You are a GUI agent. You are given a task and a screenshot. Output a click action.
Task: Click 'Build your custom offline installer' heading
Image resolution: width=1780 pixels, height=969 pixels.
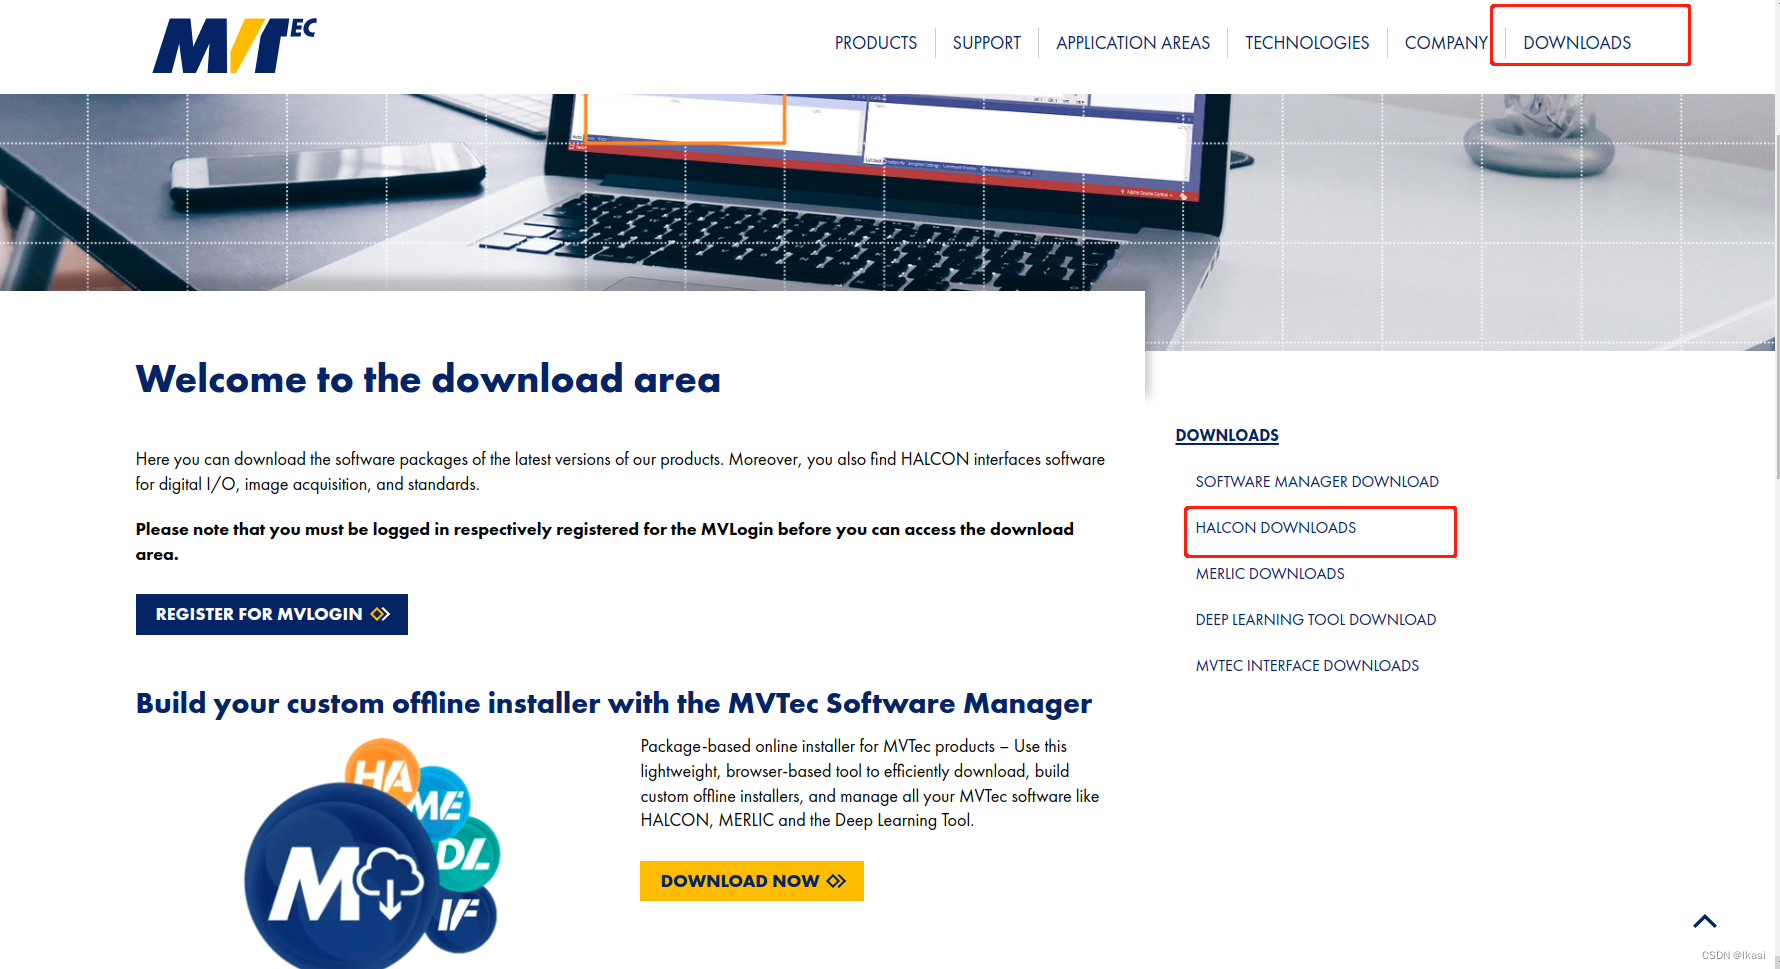tap(614, 704)
